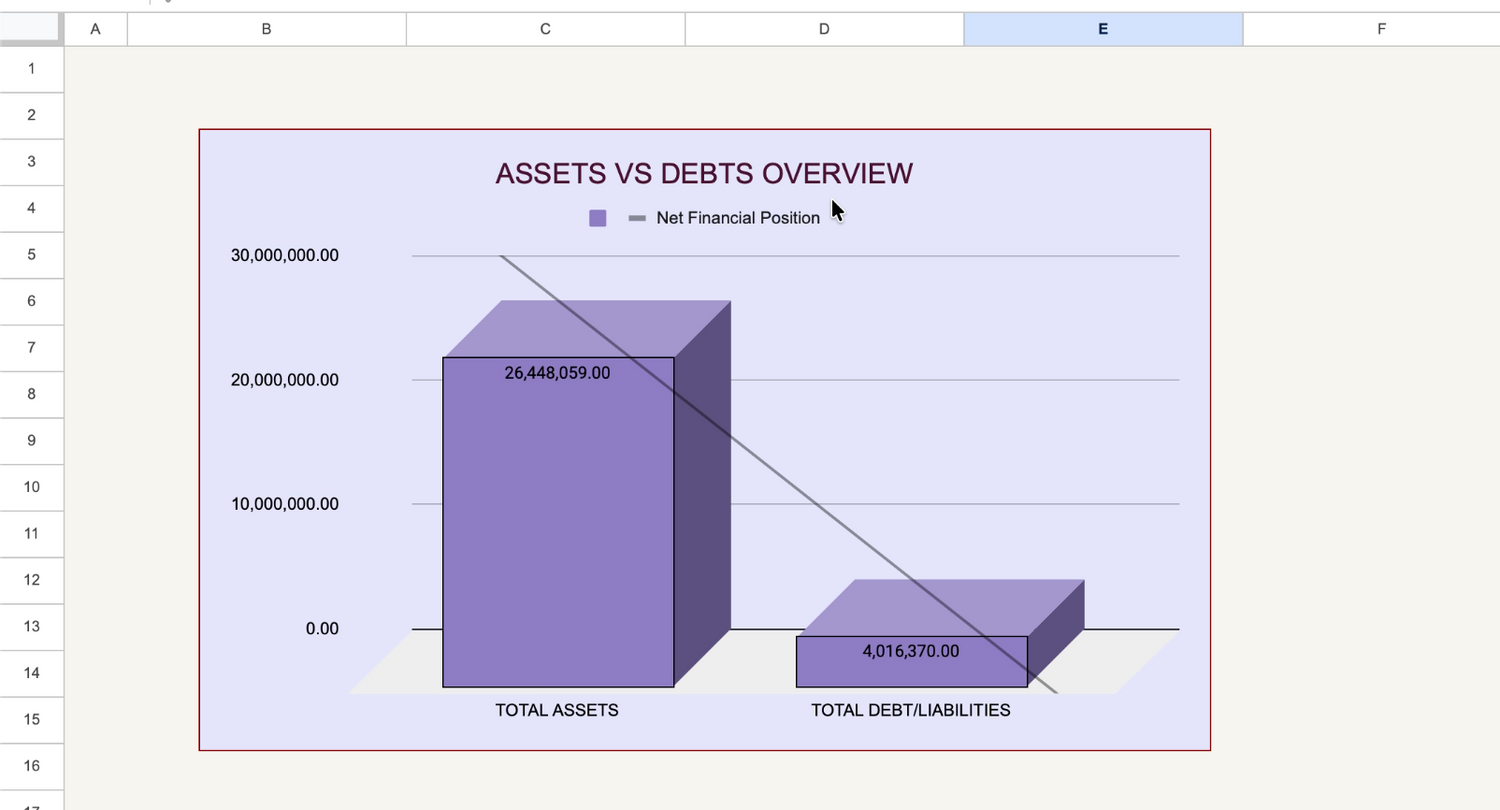Image resolution: width=1500 pixels, height=810 pixels.
Task: Click the select-all corner of the sheet
Action: click(32, 30)
